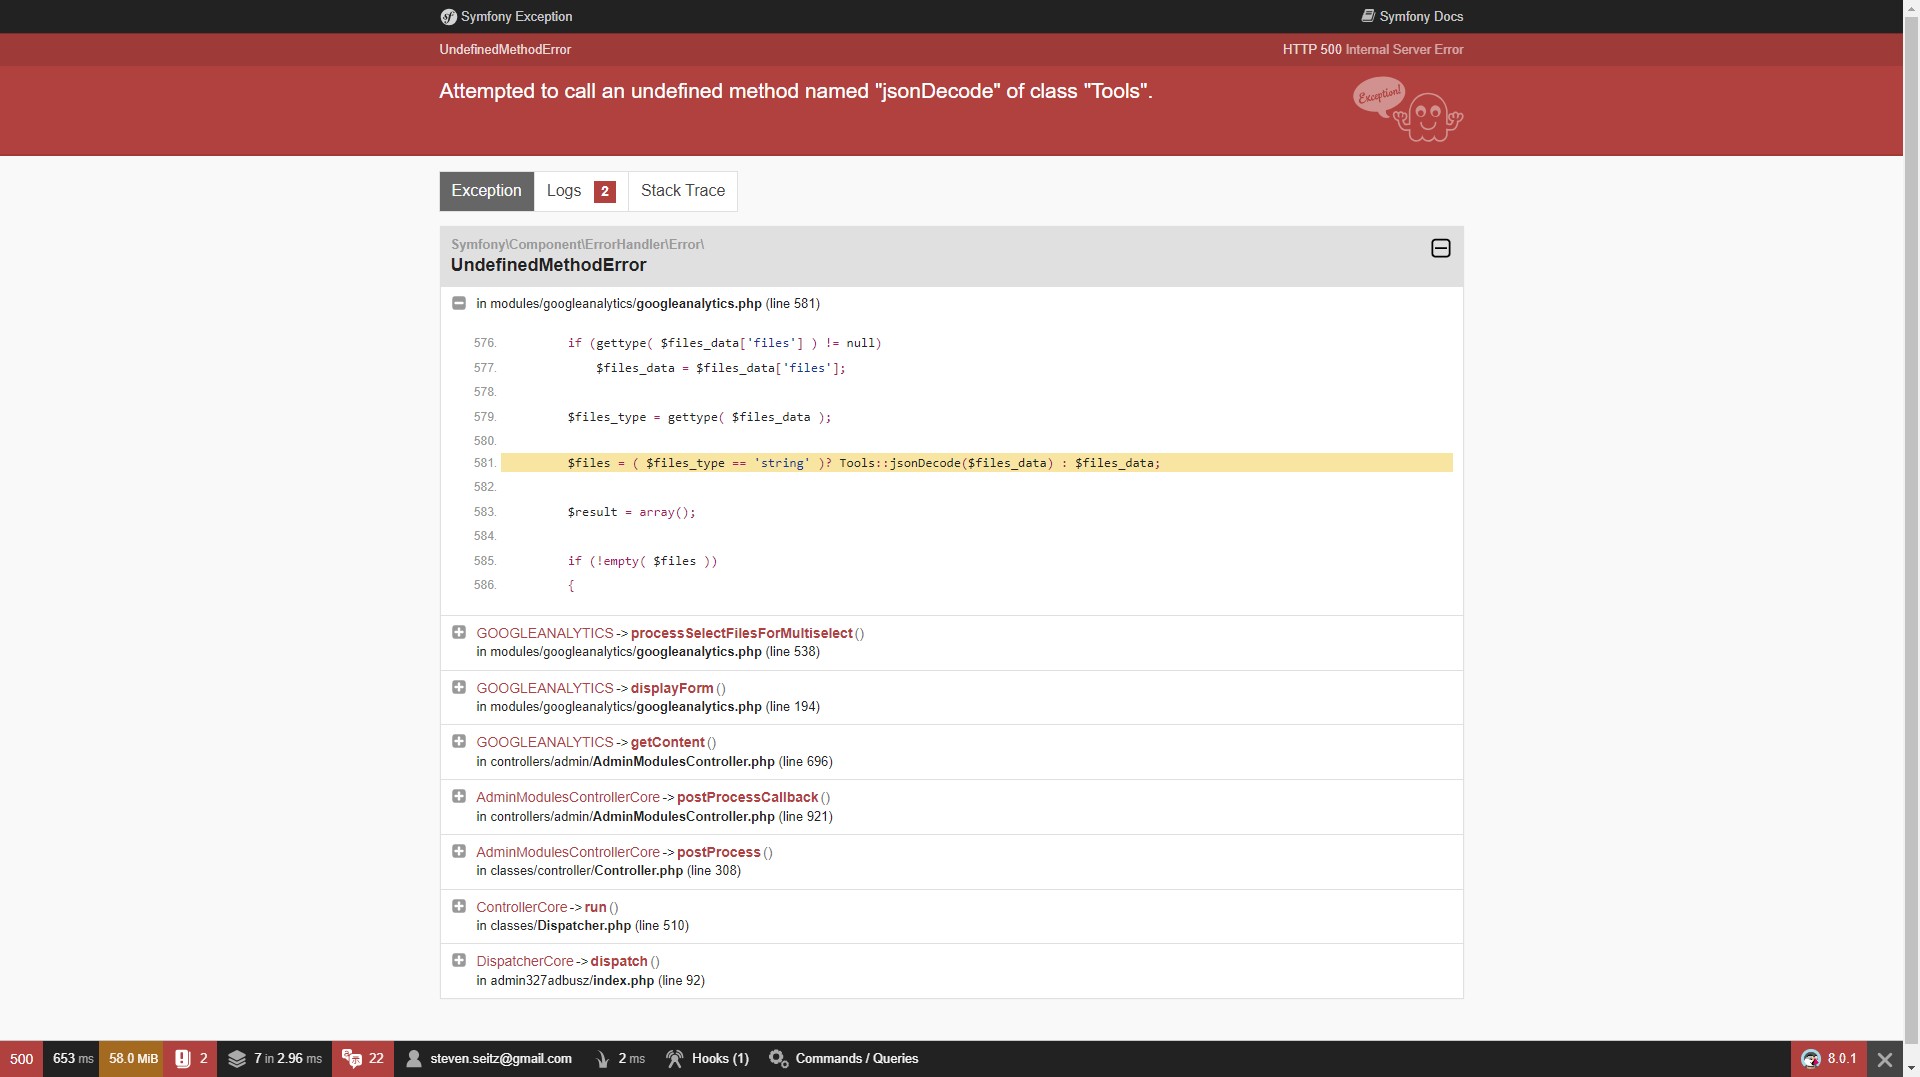Viewport: 1920px width, 1077px height.
Task: Expand the ControllerCore run trace frame
Action: tap(459, 906)
